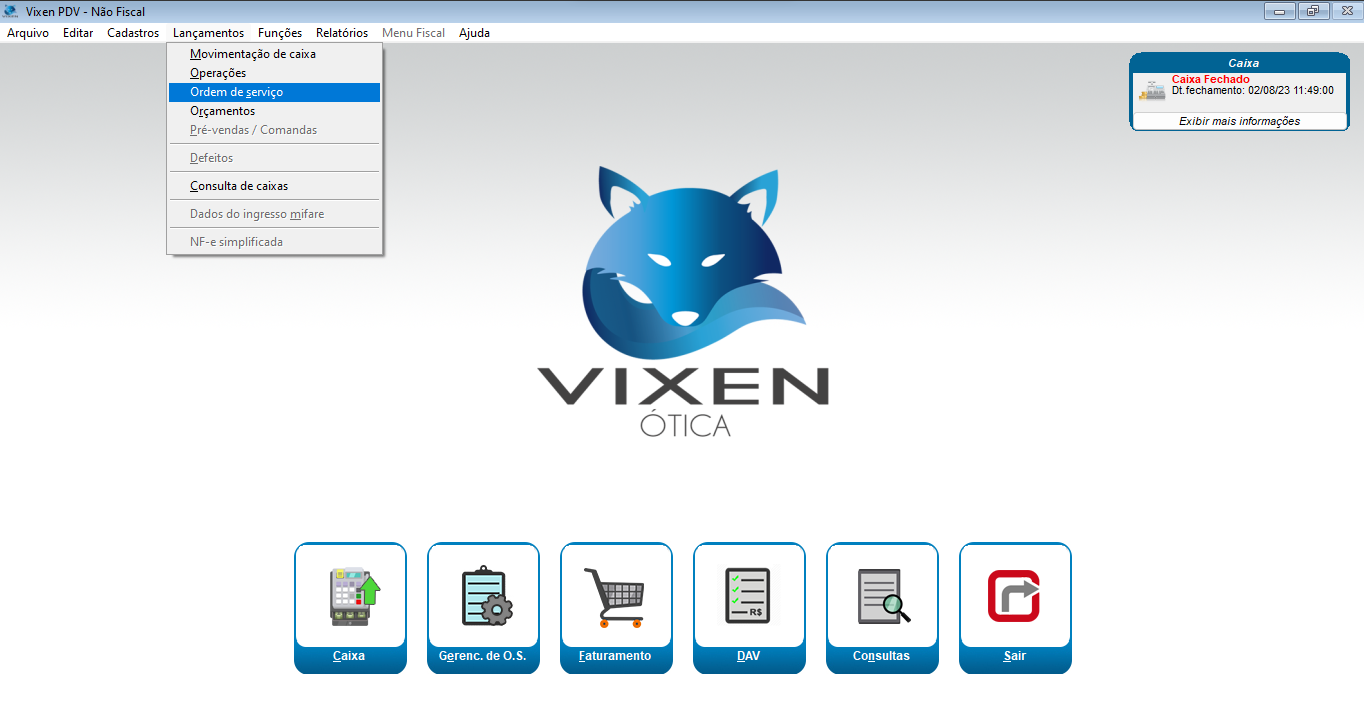Click the Faturamento label button
Viewport: 1364px width, 719px height.
click(x=615, y=656)
